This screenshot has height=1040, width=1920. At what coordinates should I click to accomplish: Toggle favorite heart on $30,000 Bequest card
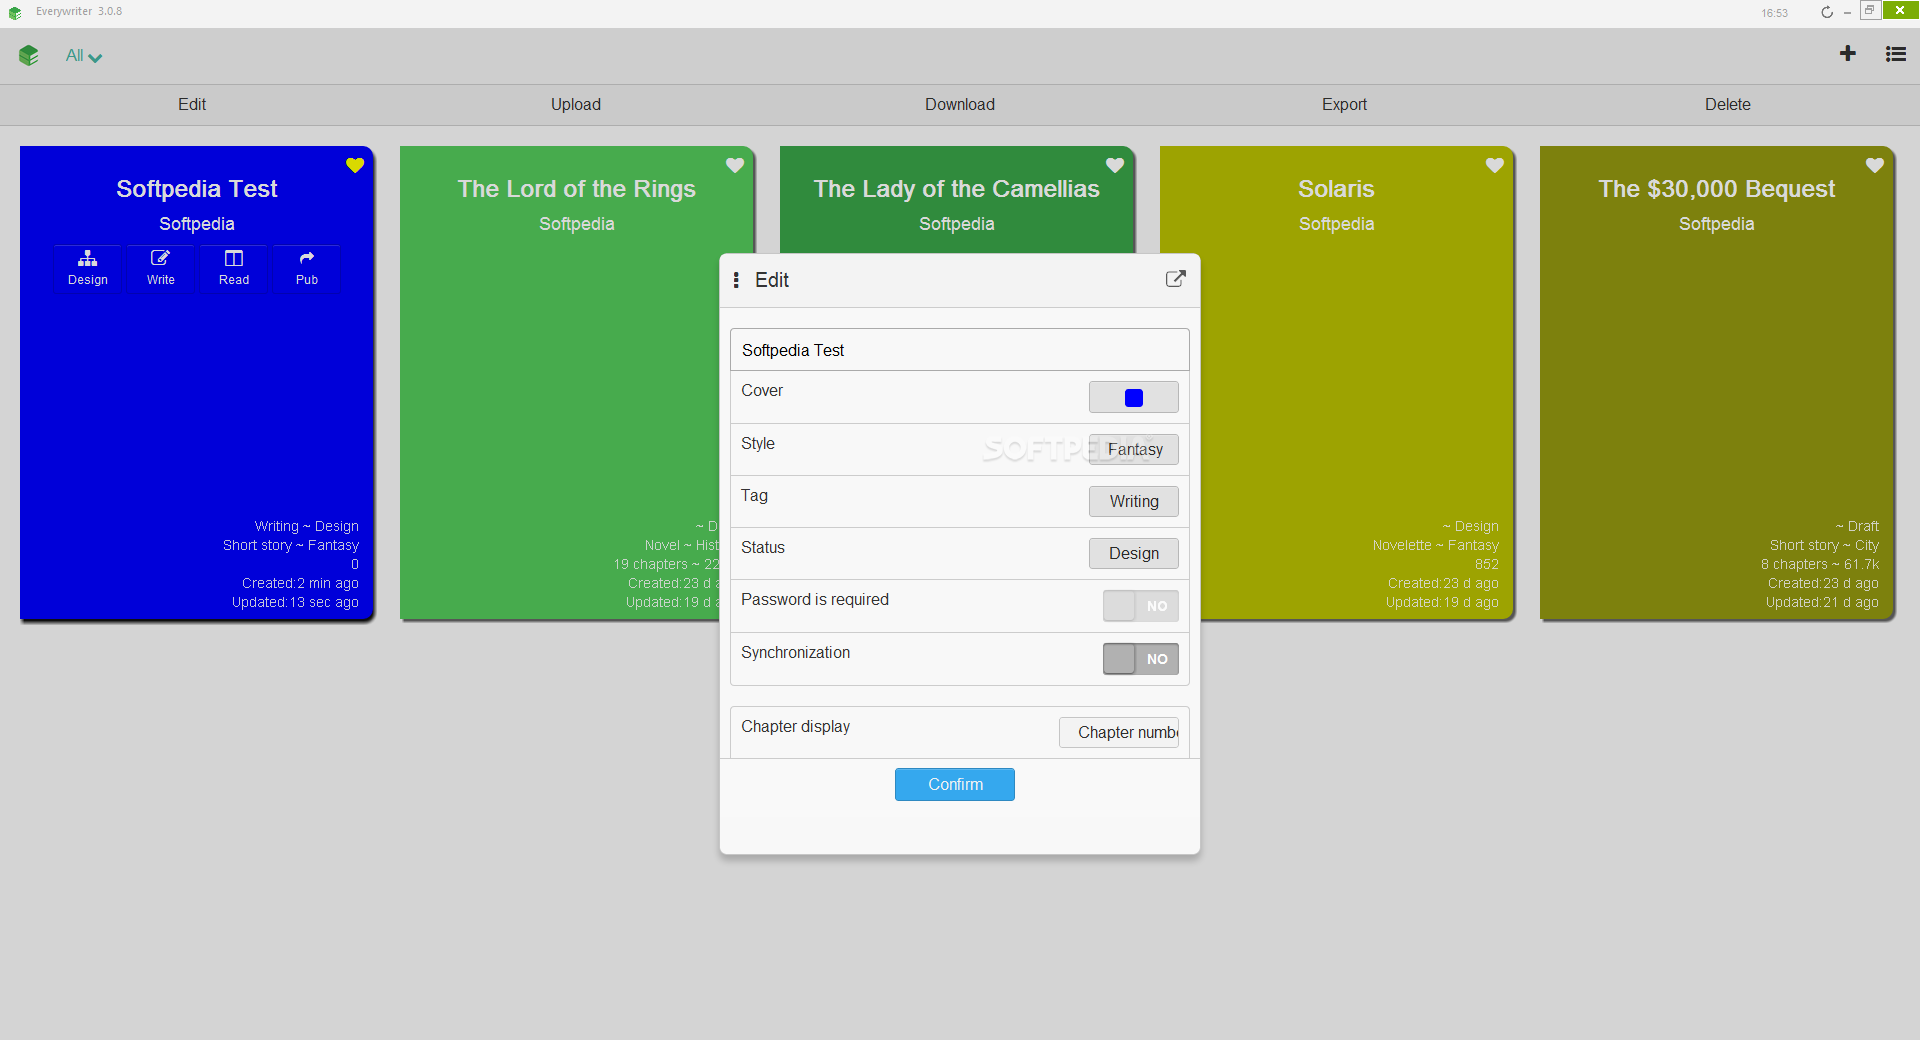(1875, 165)
